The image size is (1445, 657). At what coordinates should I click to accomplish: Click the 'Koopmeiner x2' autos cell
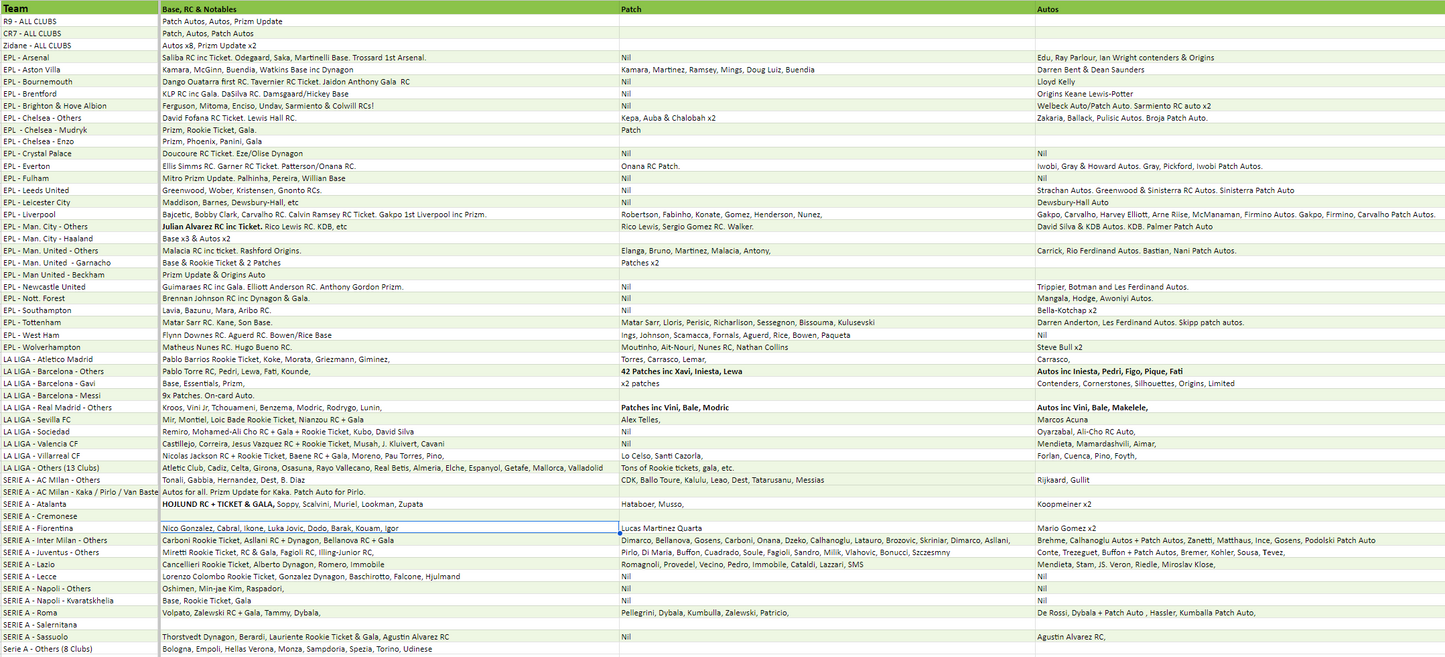pyautogui.click(x=1238, y=504)
